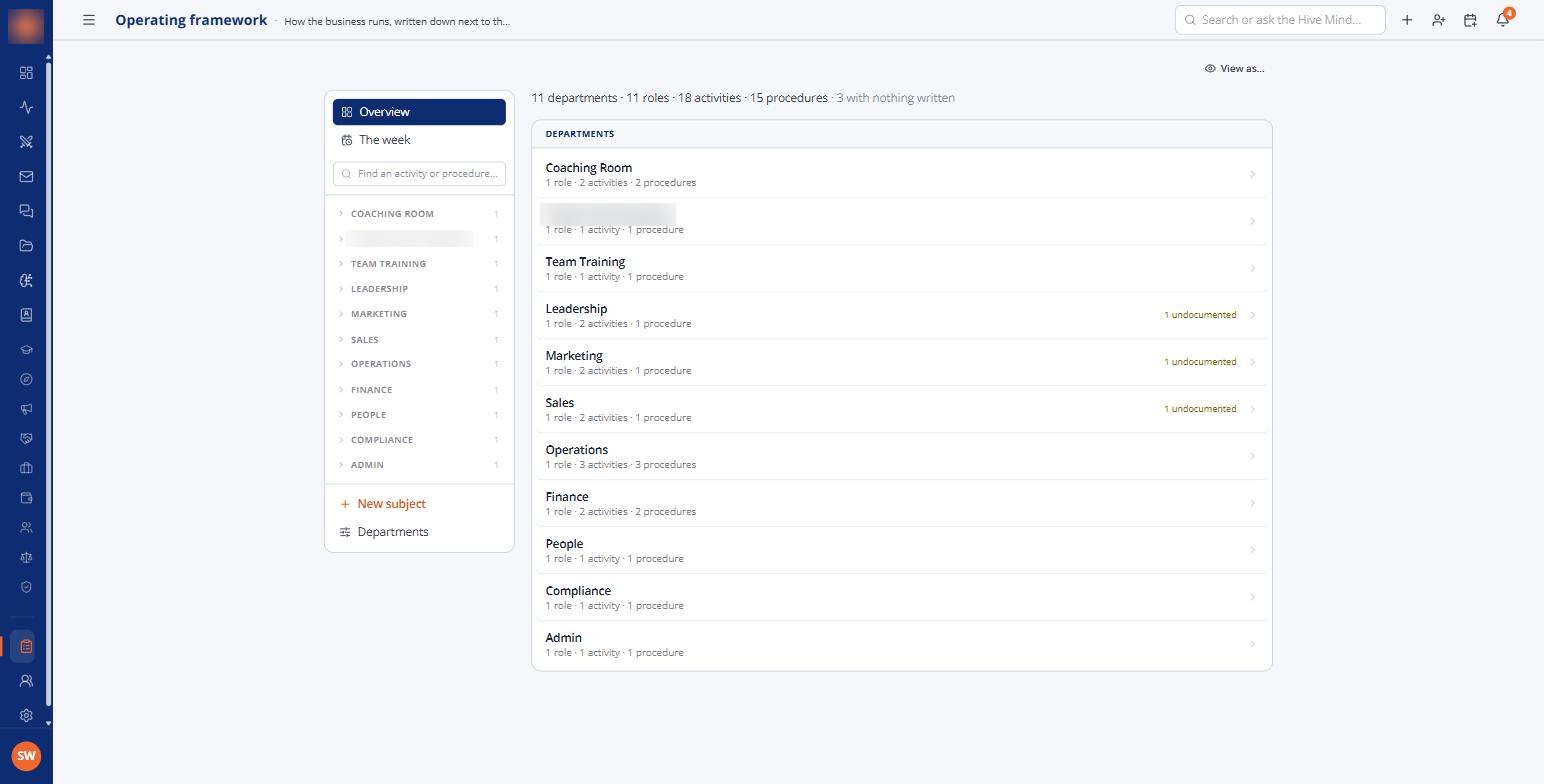
Task: Open the mail icon in left sidebar
Action: coord(26,177)
